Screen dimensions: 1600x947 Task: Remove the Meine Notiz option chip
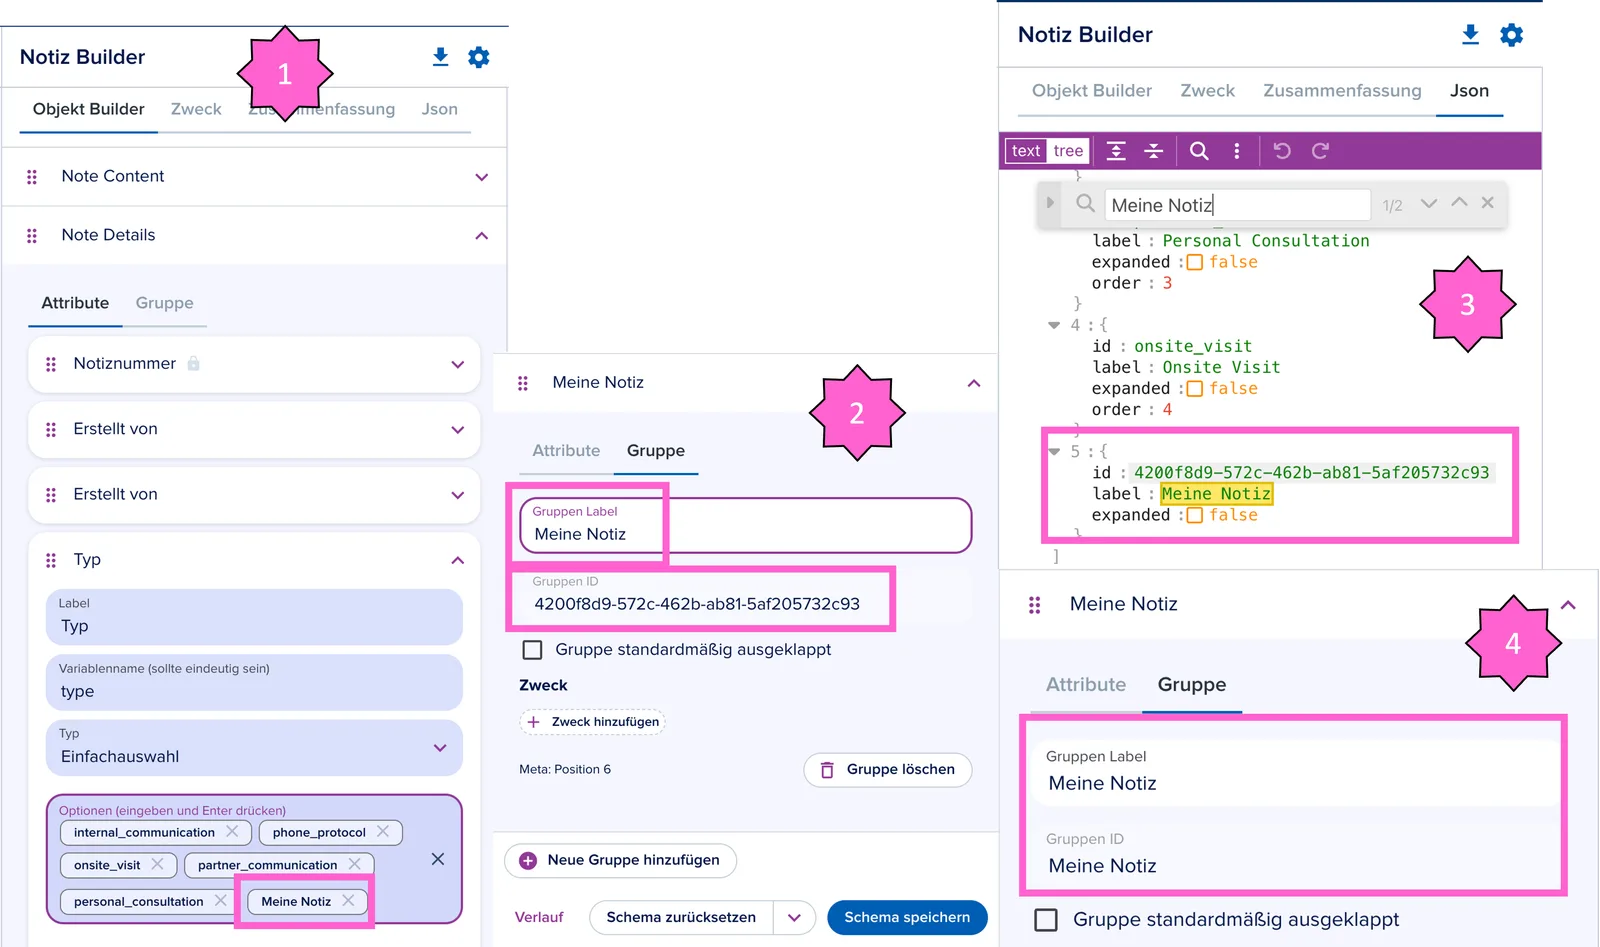pos(348,901)
